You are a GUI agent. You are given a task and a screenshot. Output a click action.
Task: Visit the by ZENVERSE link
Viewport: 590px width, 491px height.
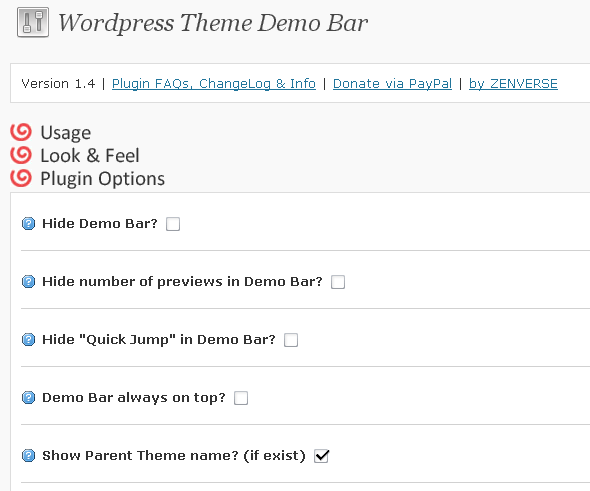click(513, 84)
